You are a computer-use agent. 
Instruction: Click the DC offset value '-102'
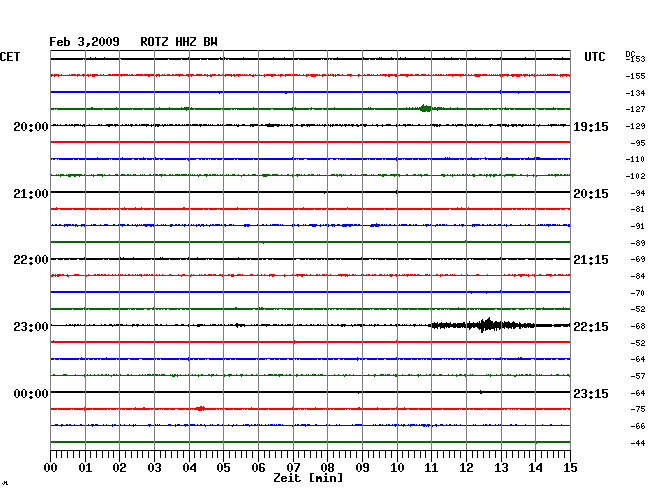pyautogui.click(x=635, y=176)
